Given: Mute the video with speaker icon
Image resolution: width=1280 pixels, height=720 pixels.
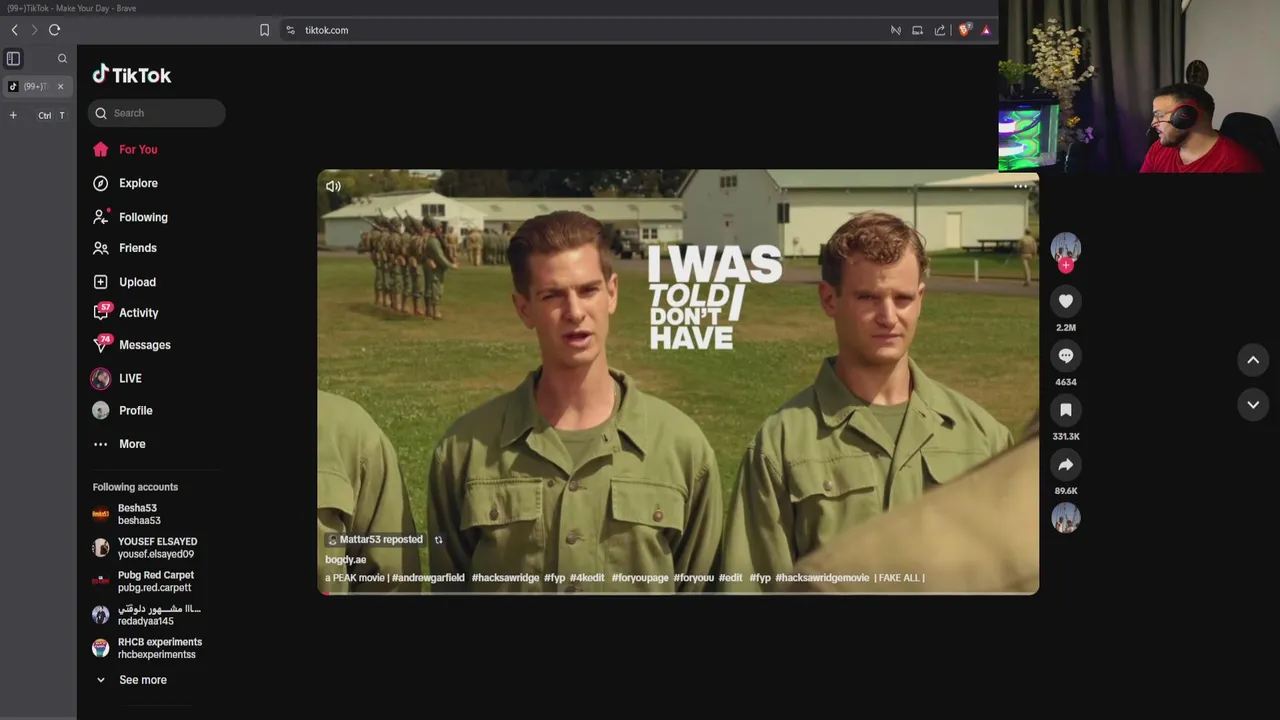Looking at the screenshot, I should (333, 186).
